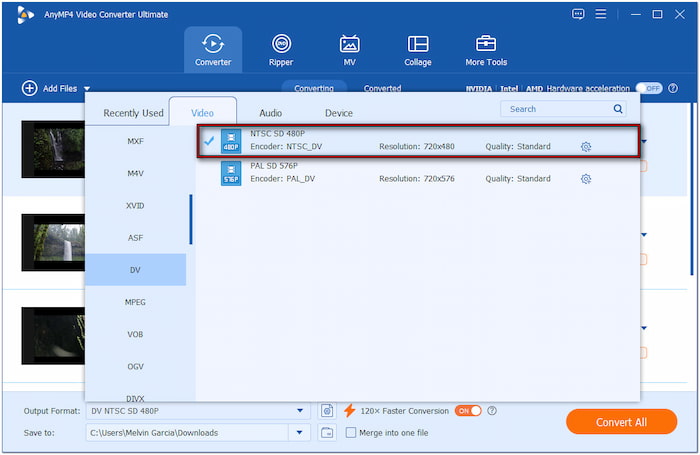Viewport: 700px width, 455px height.
Task: Click the second waterfall video thumbnail
Action: tap(53, 242)
